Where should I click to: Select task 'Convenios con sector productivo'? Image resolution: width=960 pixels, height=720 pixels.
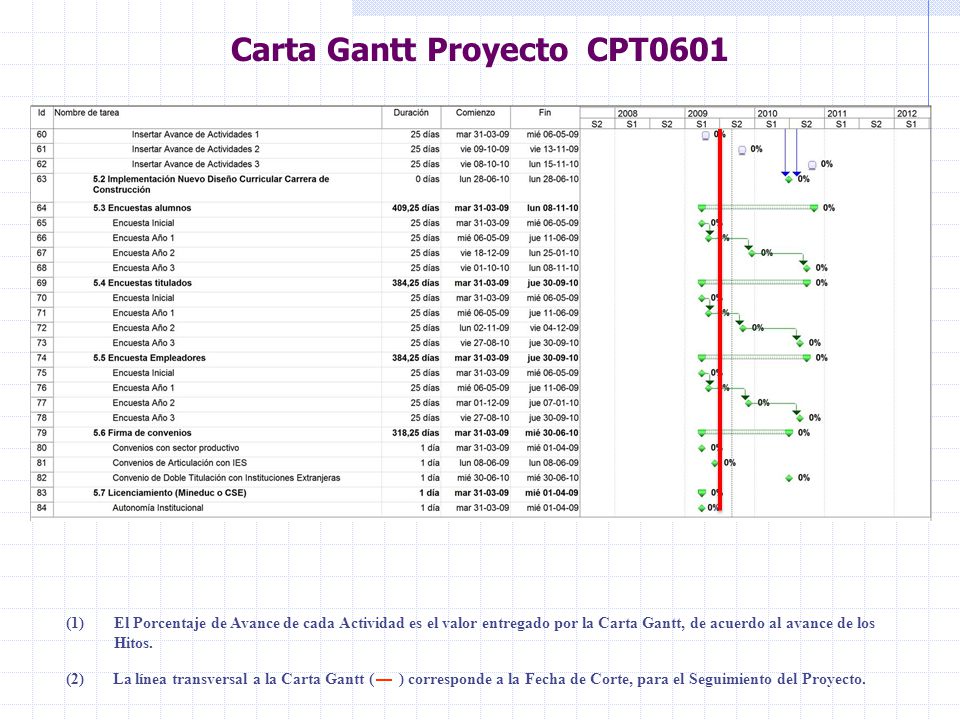pyautogui.click(x=176, y=448)
